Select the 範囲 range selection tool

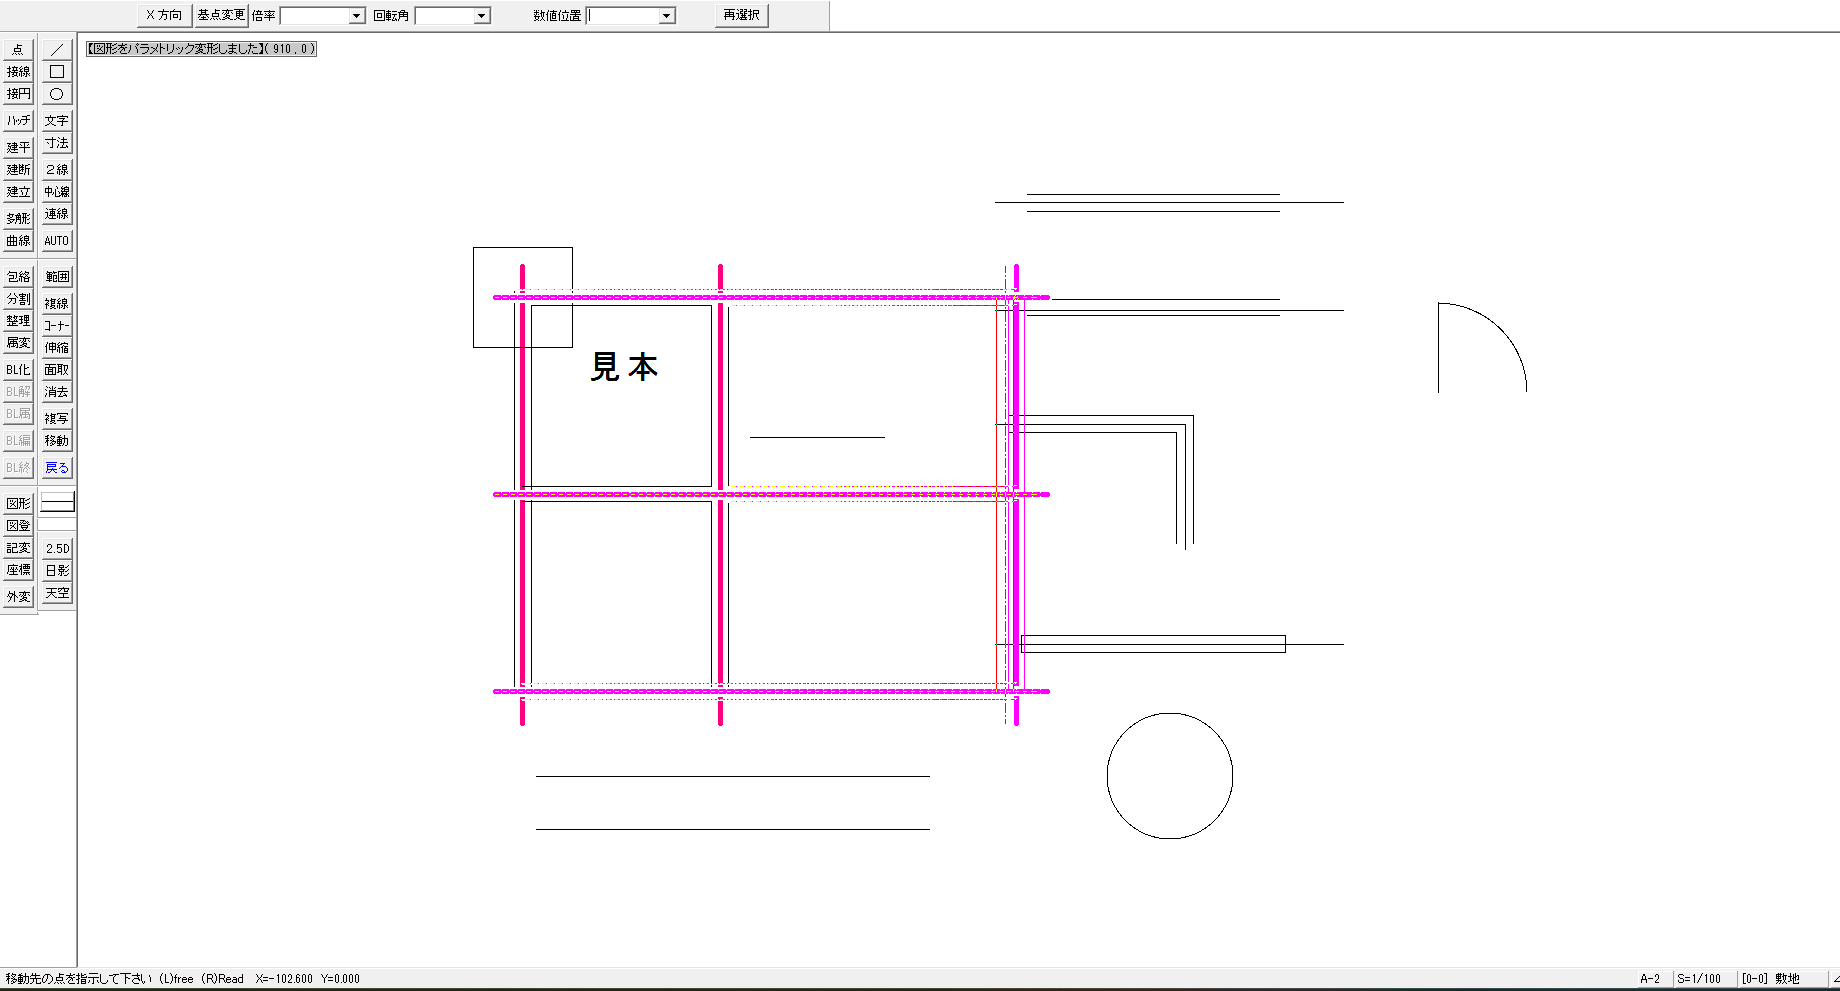(57, 276)
